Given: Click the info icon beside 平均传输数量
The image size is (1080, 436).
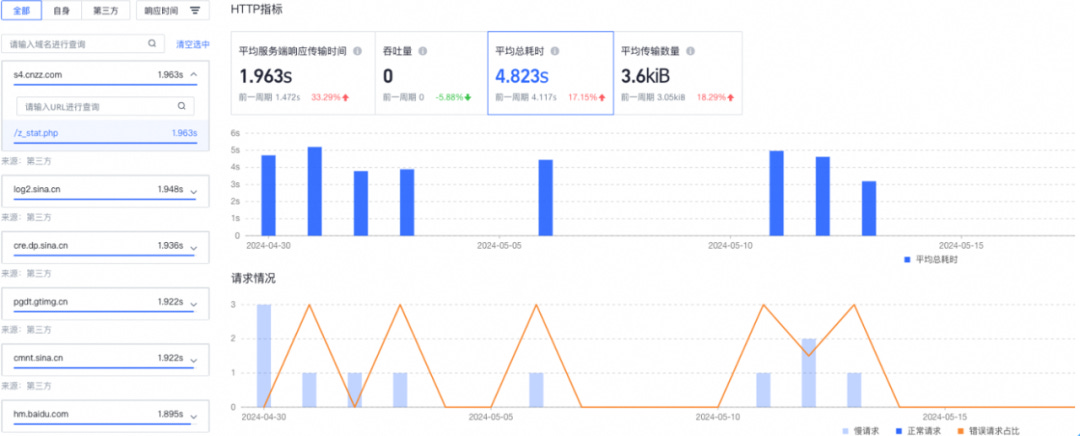Looking at the screenshot, I should tap(690, 51).
